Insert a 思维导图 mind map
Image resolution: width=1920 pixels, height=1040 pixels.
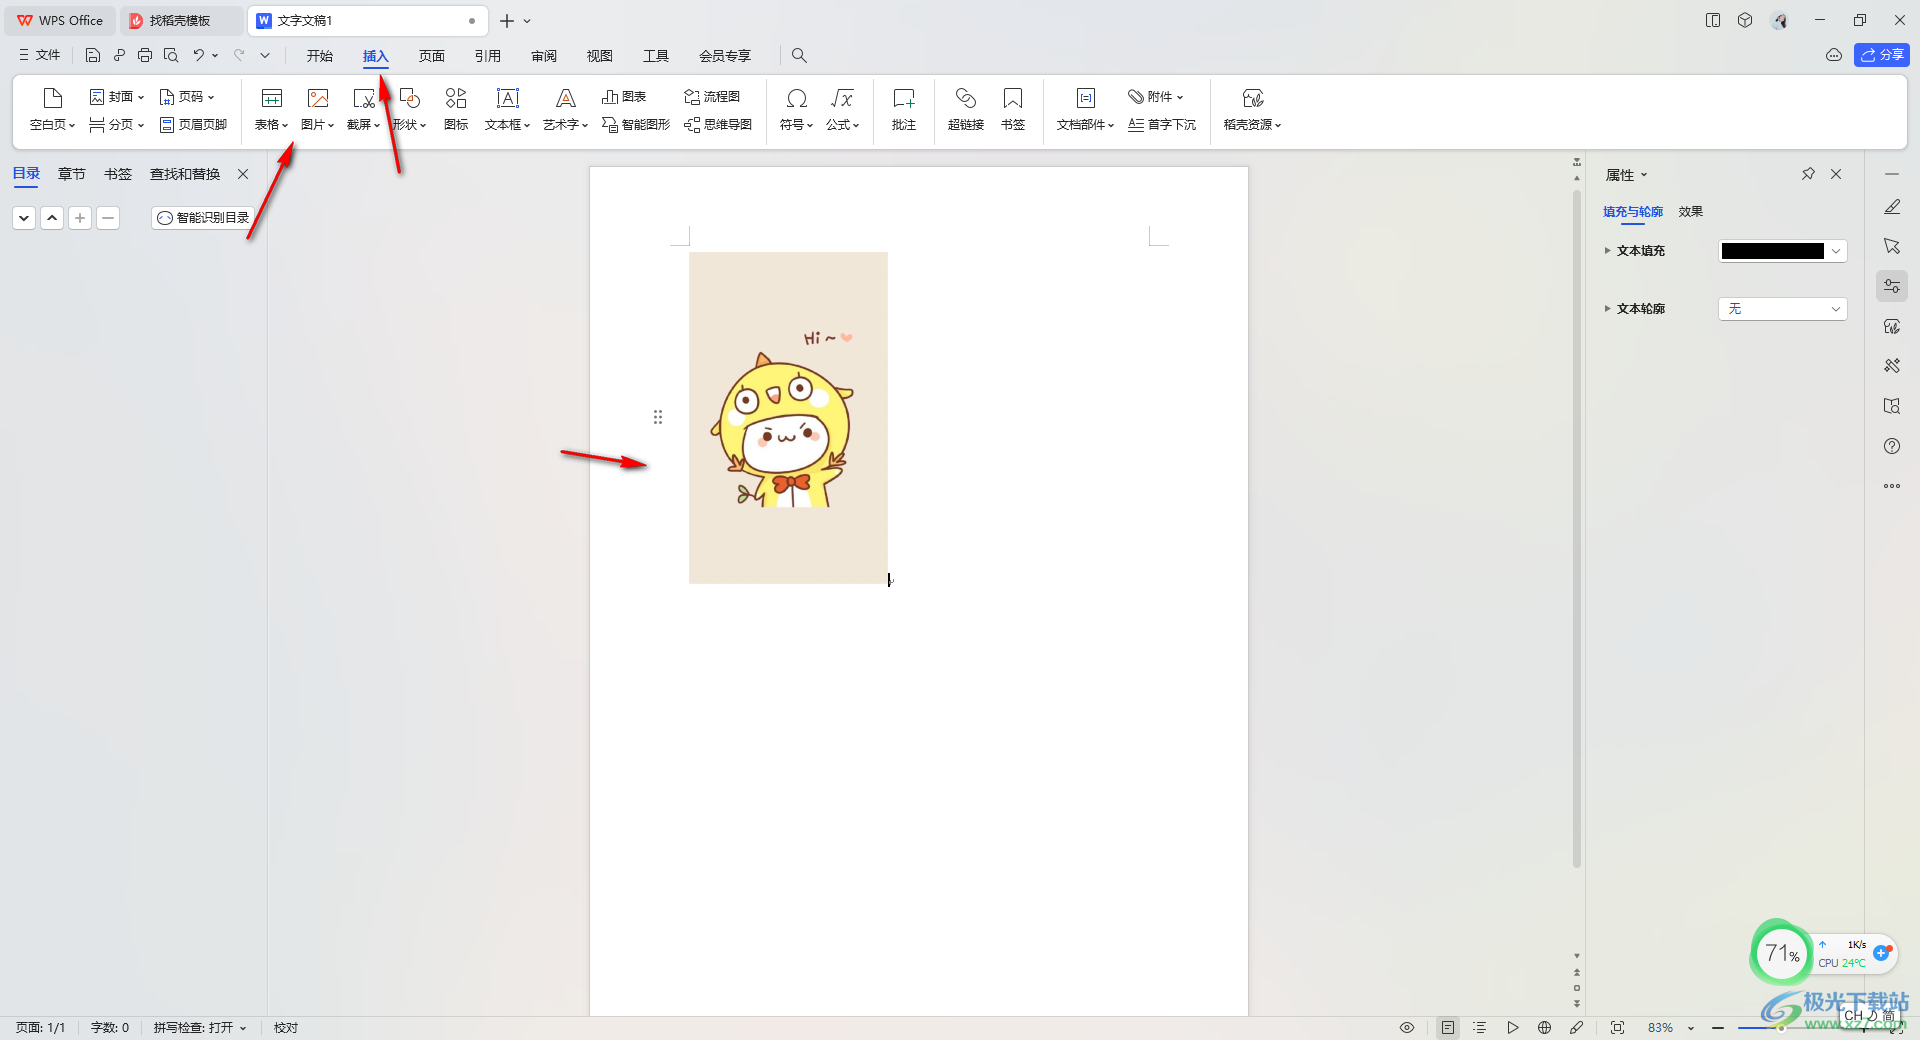(718, 125)
